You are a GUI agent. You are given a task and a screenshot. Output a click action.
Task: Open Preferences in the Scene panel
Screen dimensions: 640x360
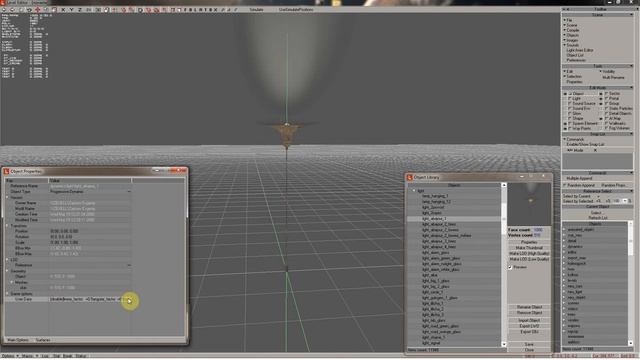pyautogui.click(x=576, y=60)
